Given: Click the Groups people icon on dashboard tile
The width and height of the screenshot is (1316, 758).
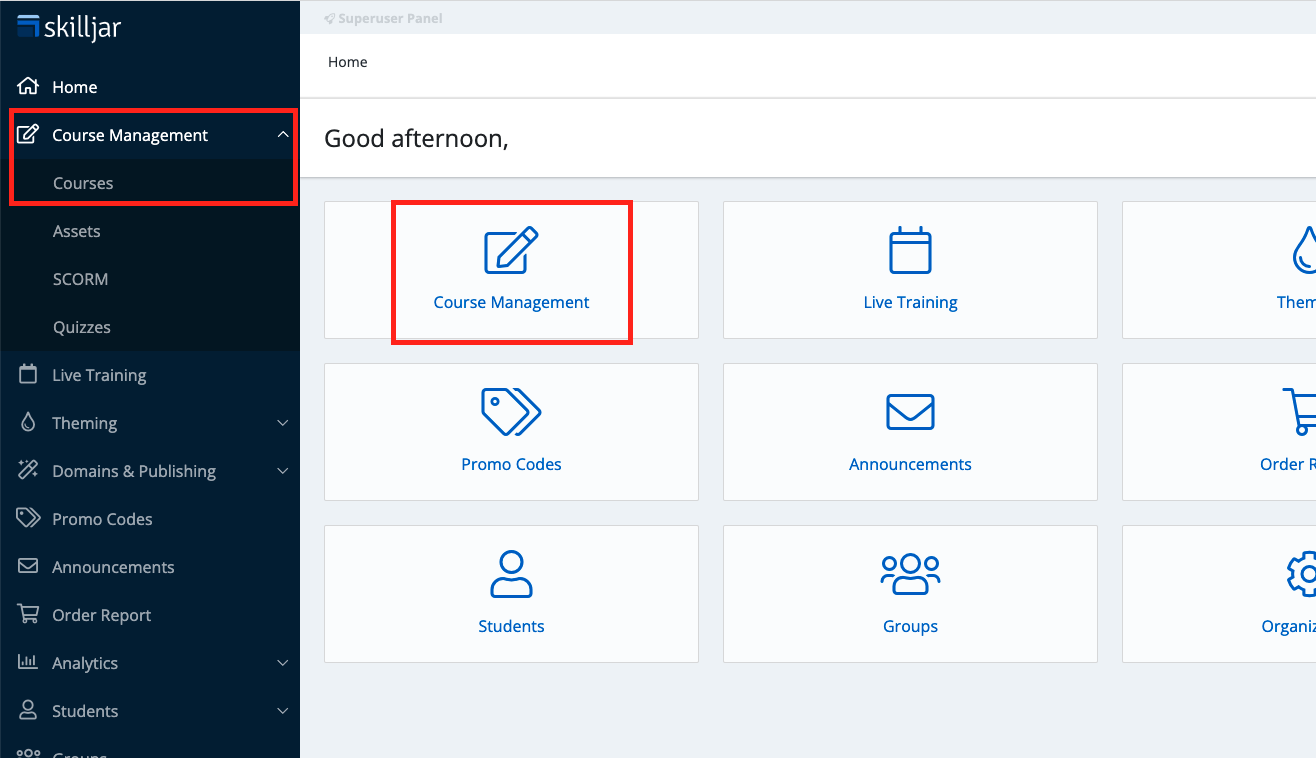Looking at the screenshot, I should click(910, 575).
